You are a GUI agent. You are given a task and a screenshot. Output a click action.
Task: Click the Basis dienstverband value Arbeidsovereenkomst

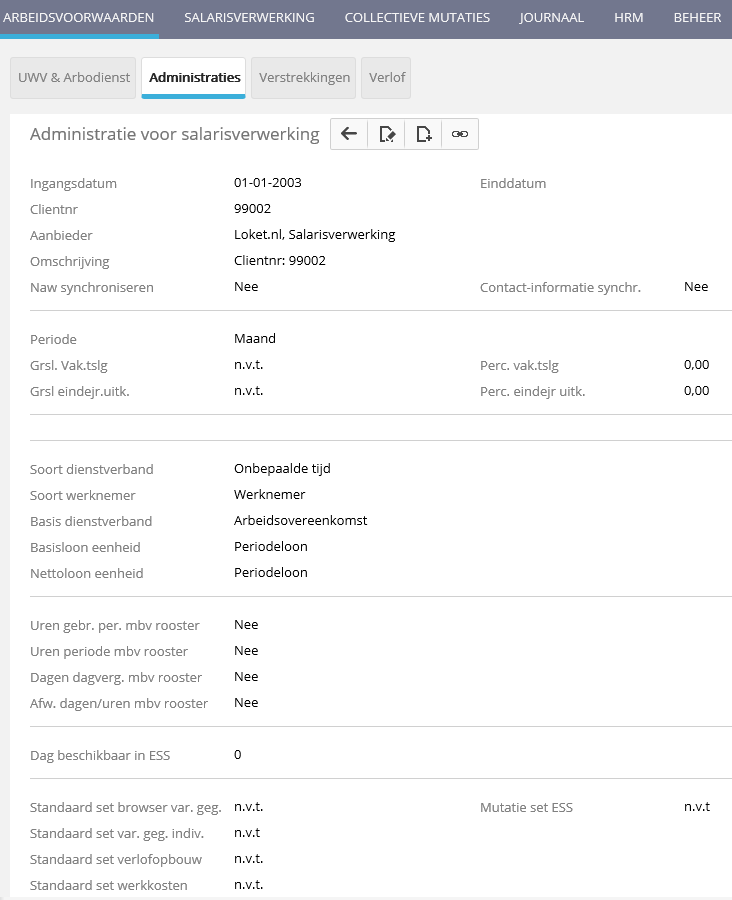coord(300,521)
